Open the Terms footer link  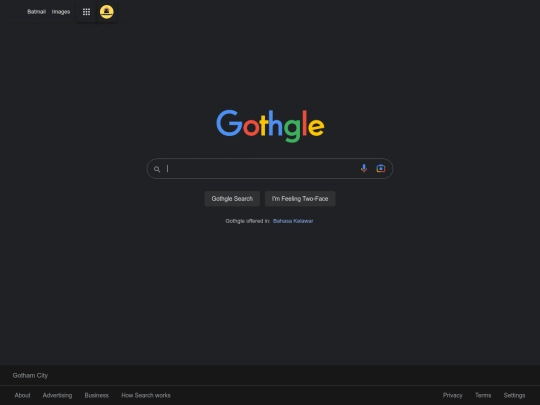pos(483,395)
